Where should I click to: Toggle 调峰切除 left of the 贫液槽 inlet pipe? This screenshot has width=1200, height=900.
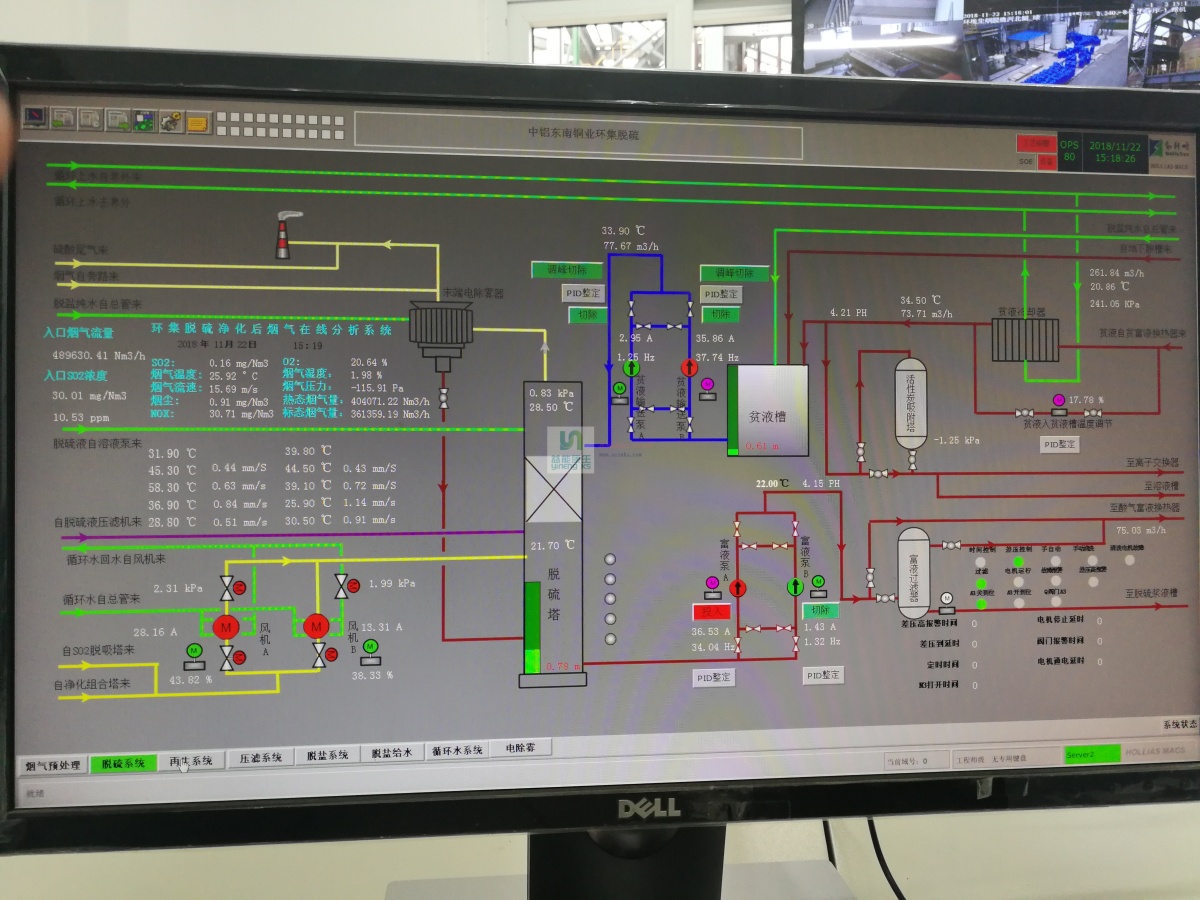tap(734, 272)
